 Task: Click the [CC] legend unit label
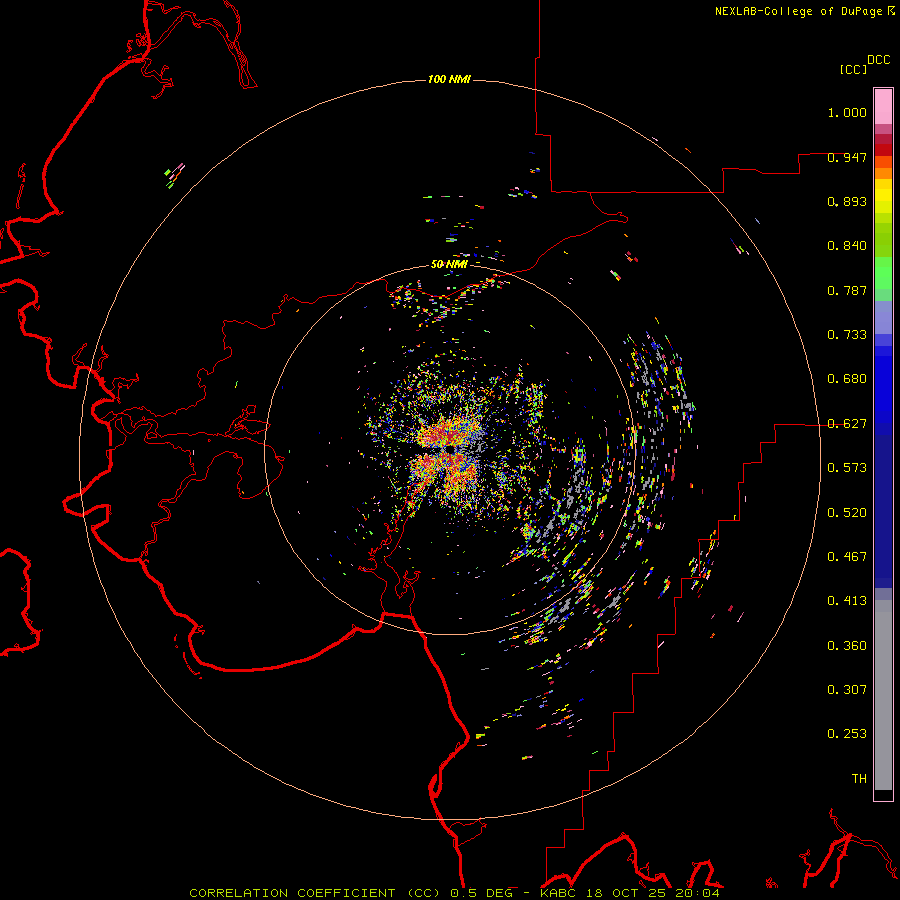(x=853, y=69)
